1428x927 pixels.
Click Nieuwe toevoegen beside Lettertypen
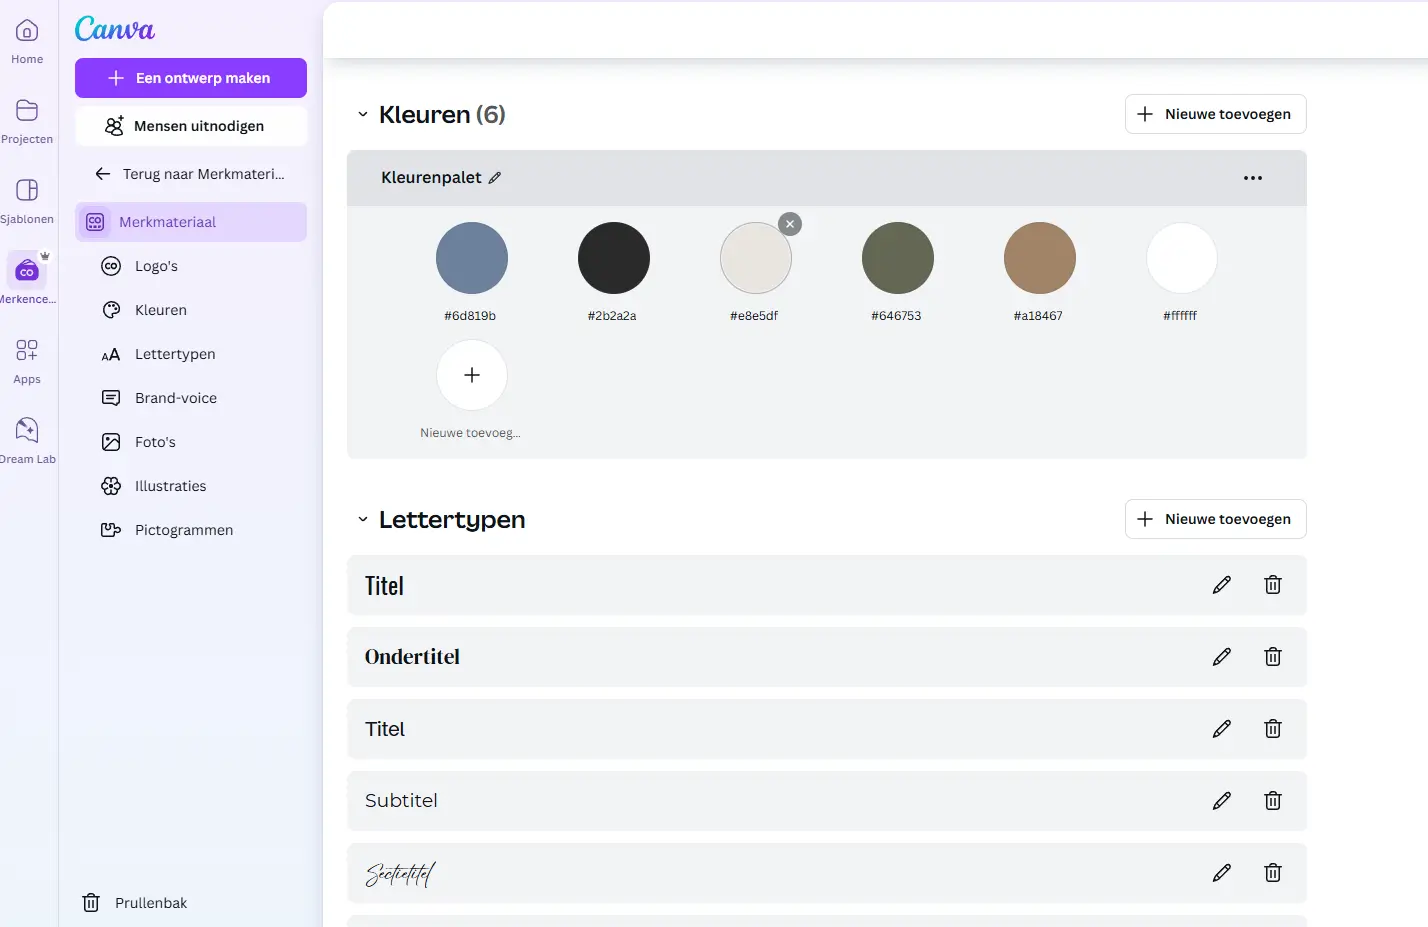(1215, 519)
